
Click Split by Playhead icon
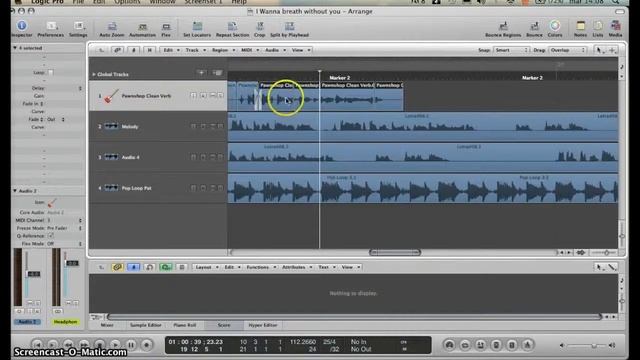289,27
